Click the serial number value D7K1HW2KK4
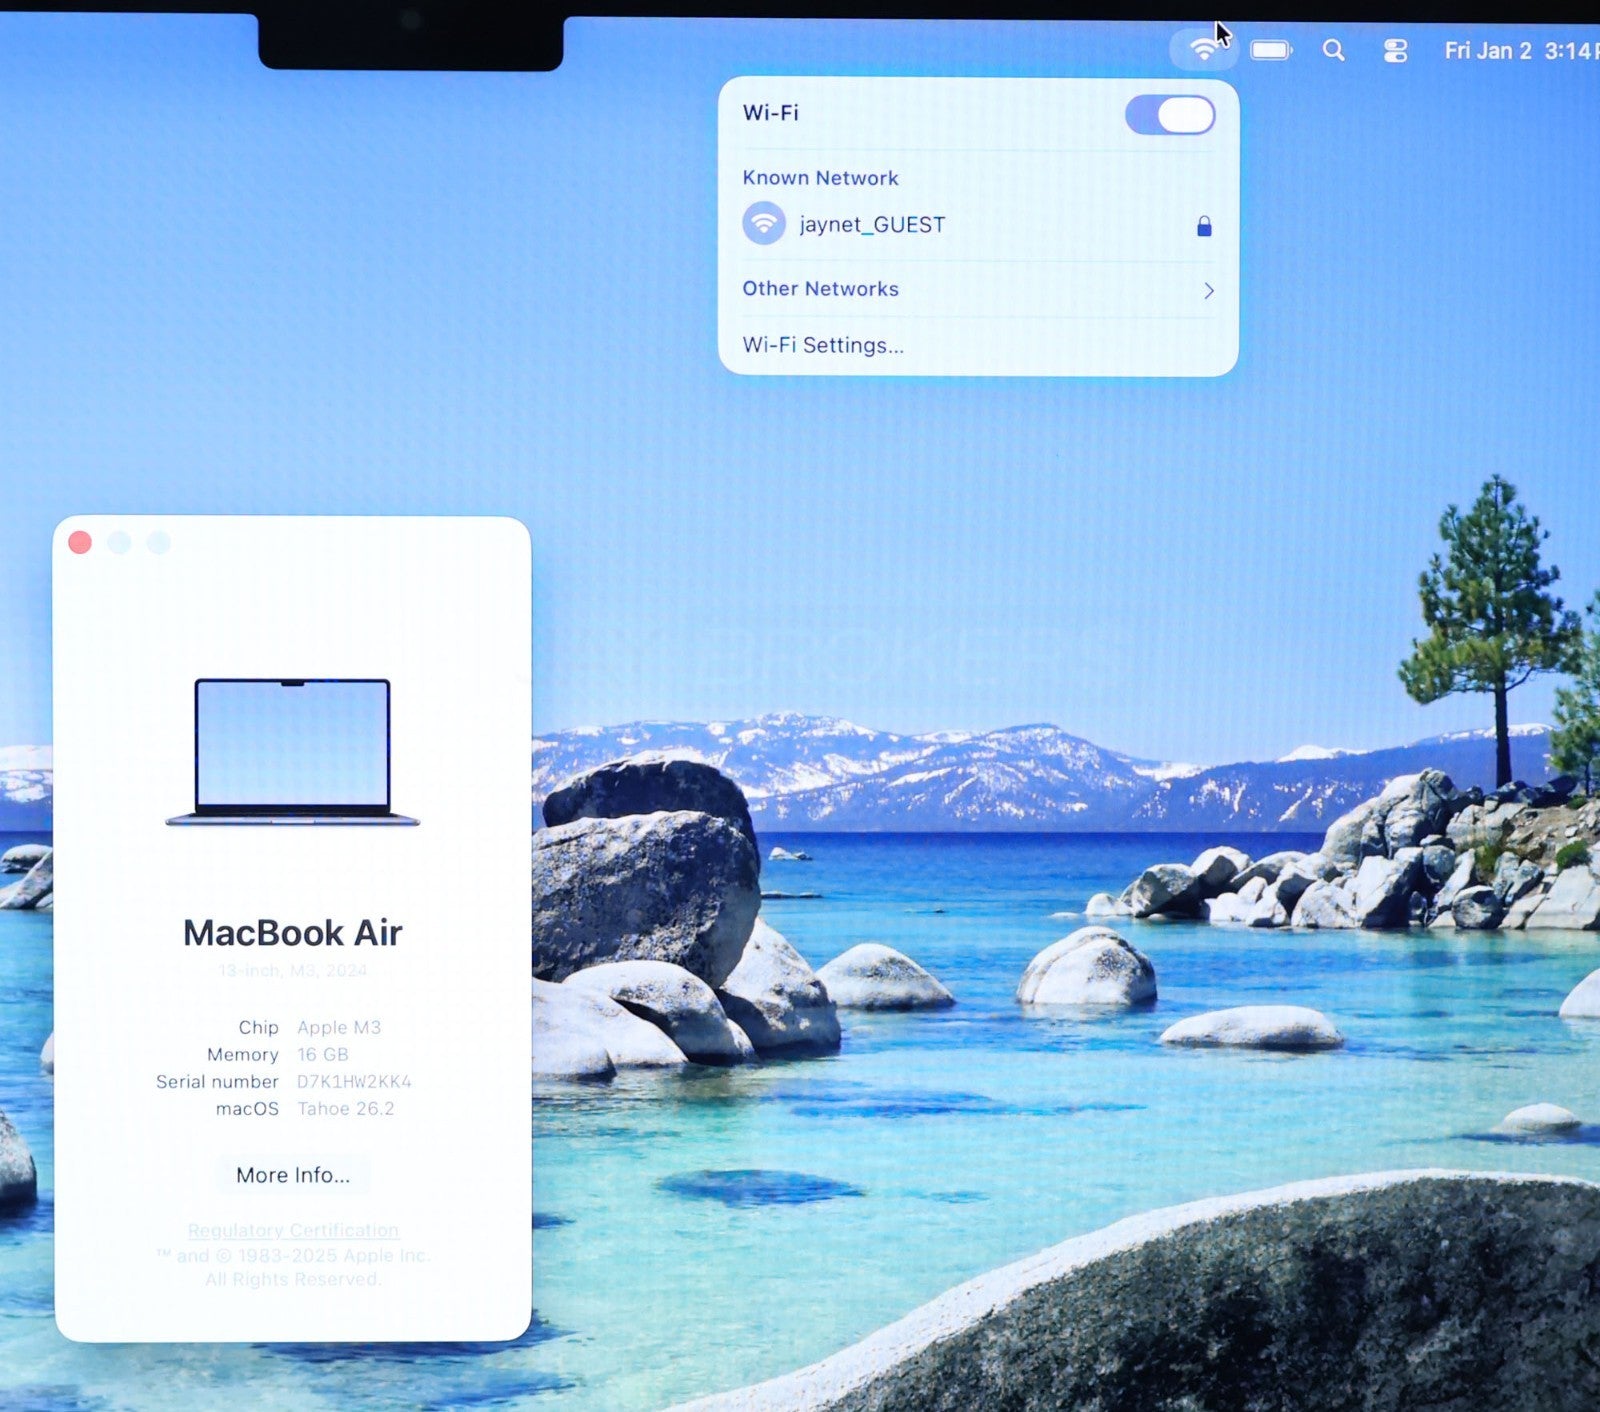Viewport: 1600px width, 1412px height. [354, 1082]
